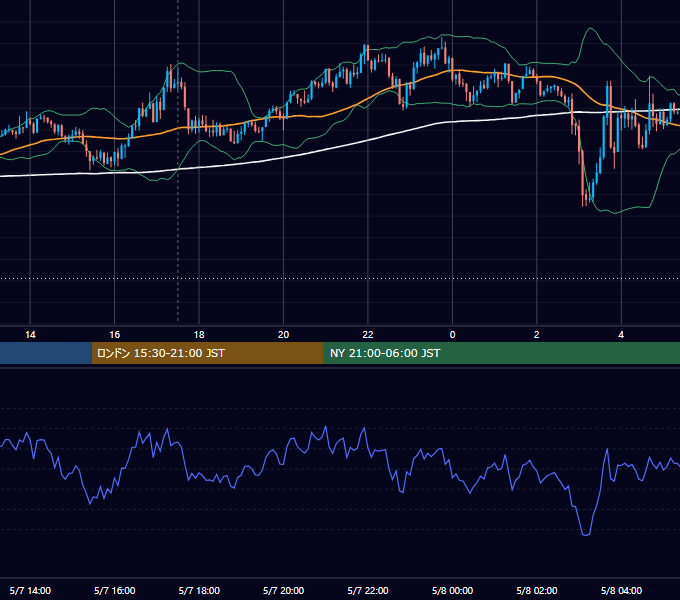Click the 5/7 20:00 label on the oscillator axis
This screenshot has width=680, height=600.
click(x=283, y=590)
